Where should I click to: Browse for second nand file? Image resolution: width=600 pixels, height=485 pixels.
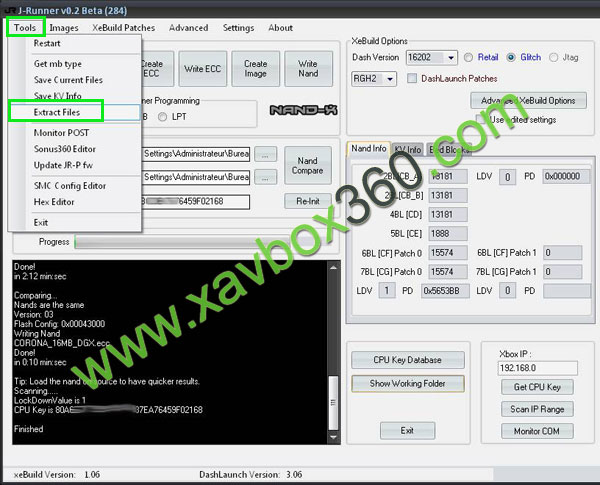(x=265, y=178)
